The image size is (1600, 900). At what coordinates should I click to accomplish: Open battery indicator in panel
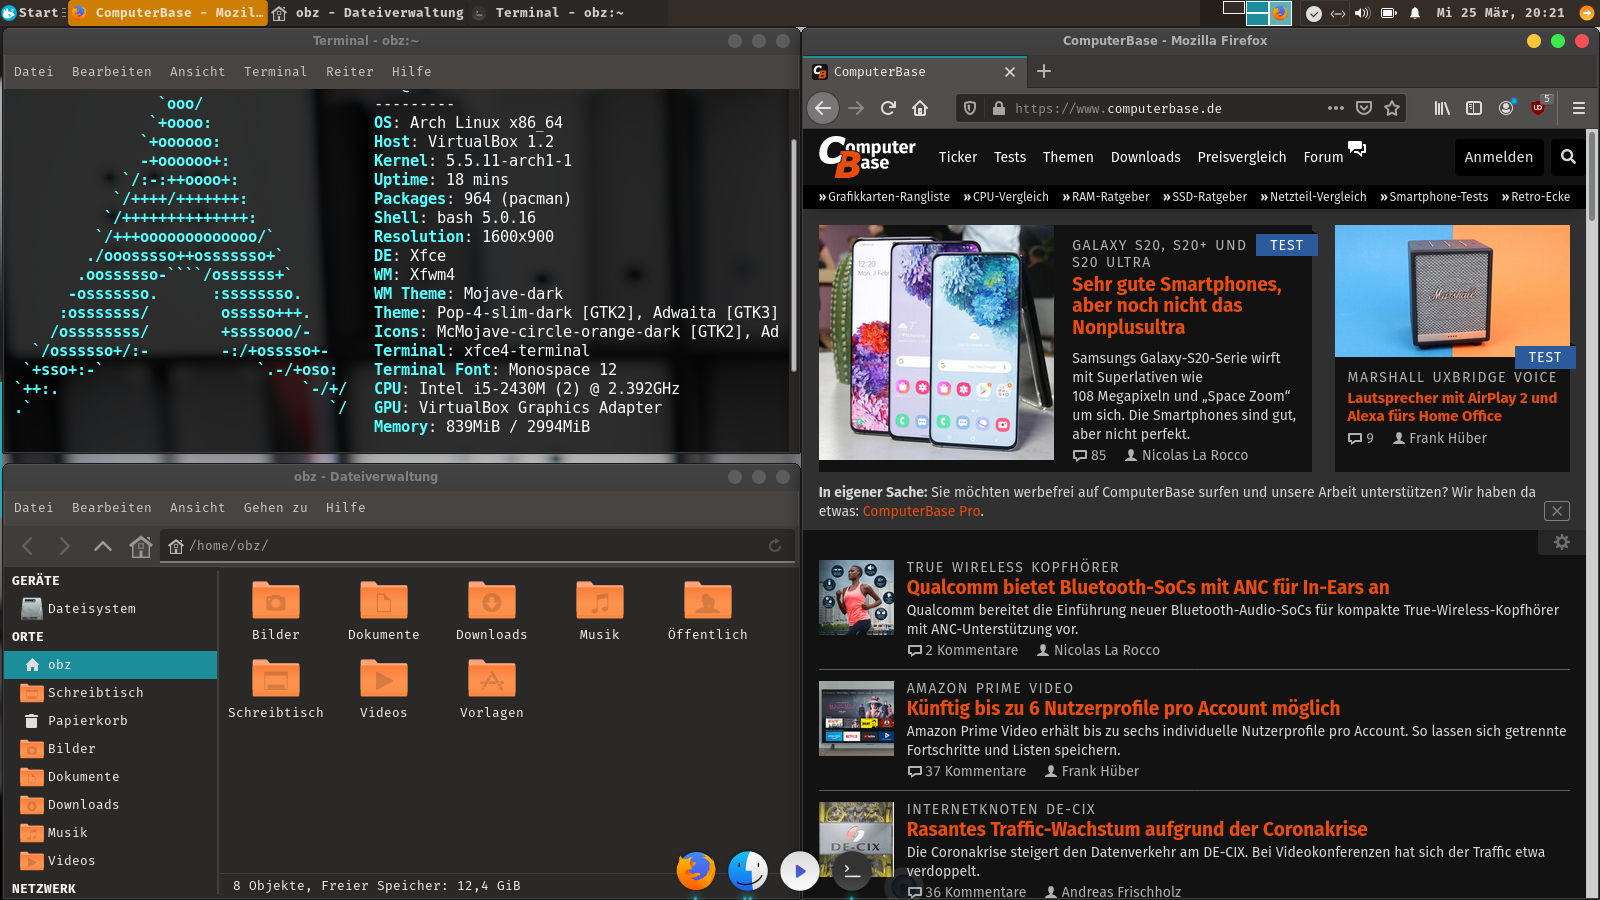1388,13
